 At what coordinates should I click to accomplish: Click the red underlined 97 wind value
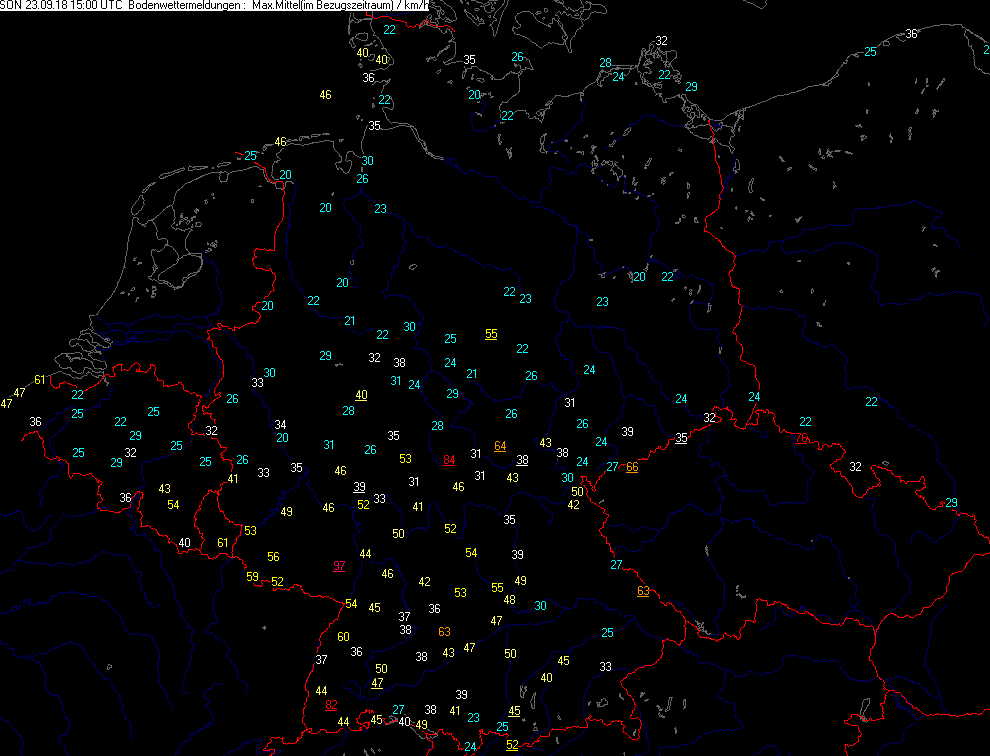[339, 566]
